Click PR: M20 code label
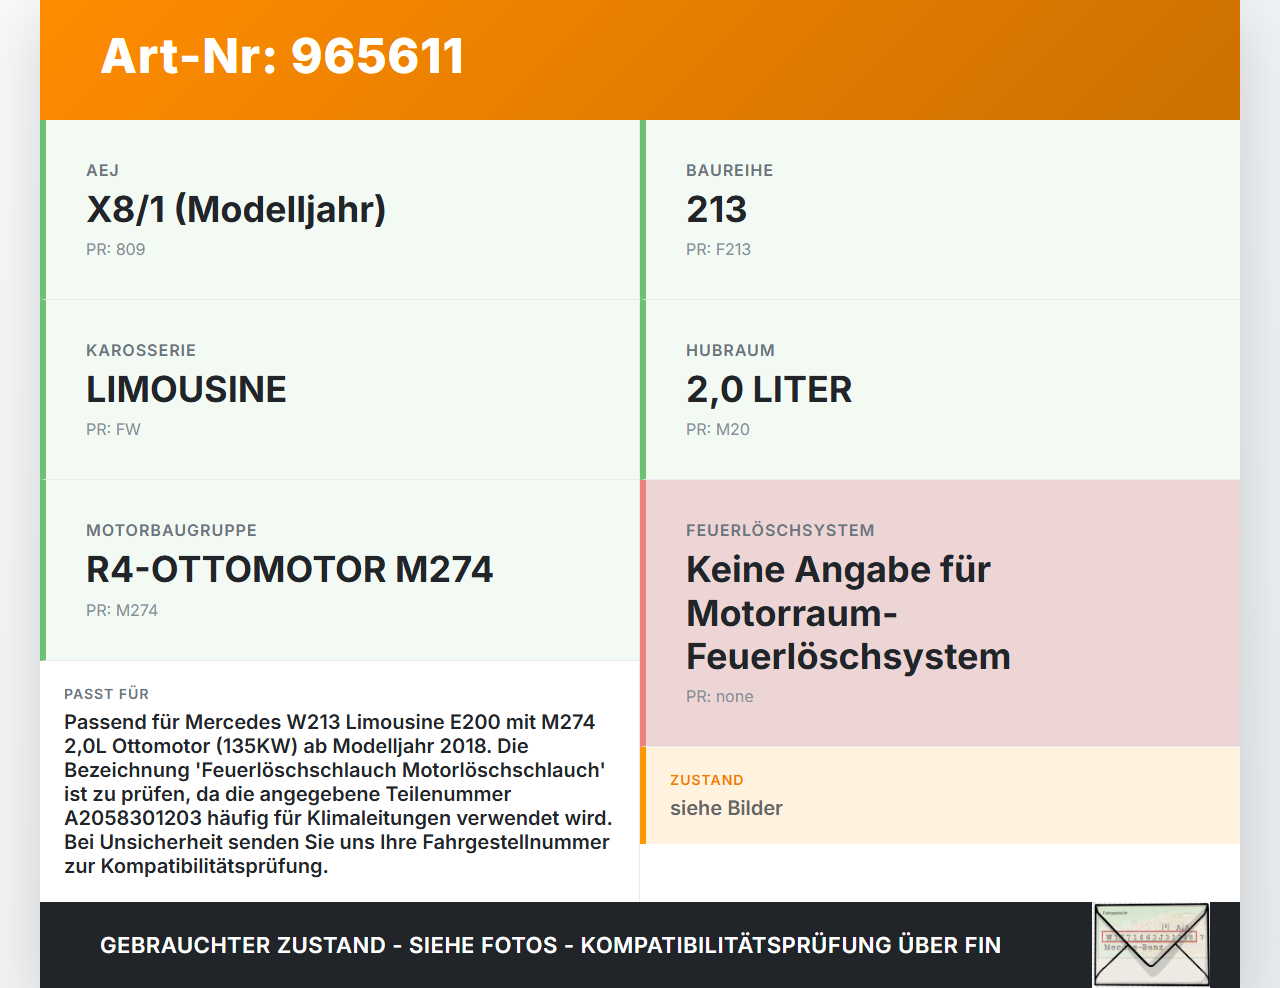 click(717, 429)
